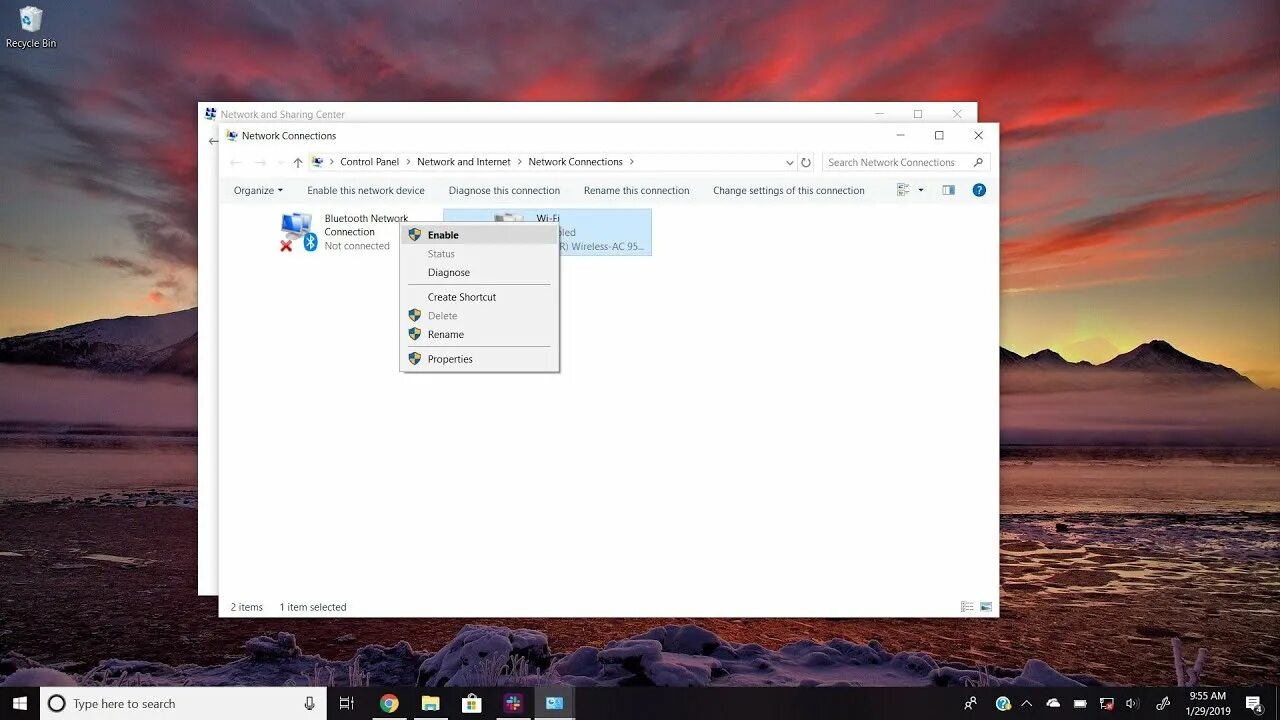The image size is (1280, 720).
Task: Click the battery tray icon
Action: 1080,703
